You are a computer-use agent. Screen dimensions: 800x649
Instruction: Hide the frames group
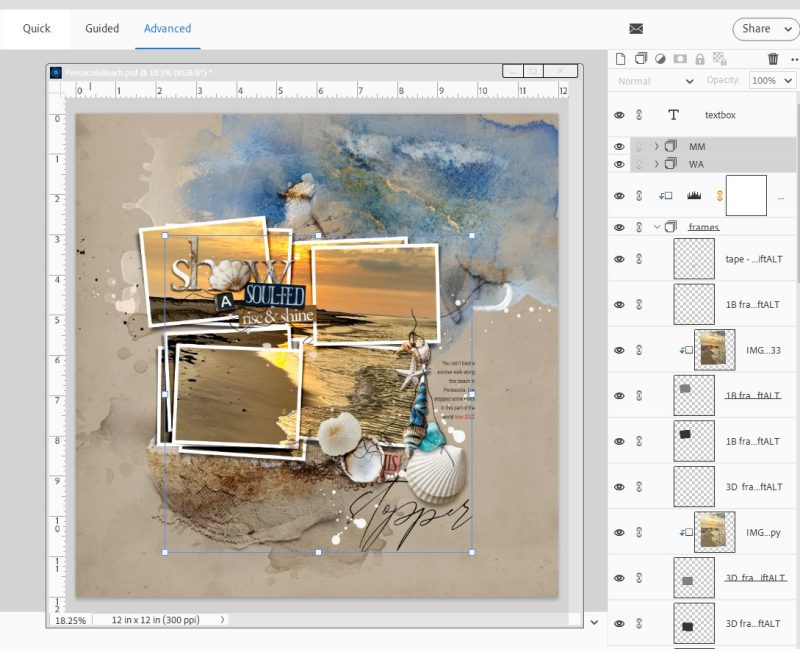pyautogui.click(x=619, y=228)
